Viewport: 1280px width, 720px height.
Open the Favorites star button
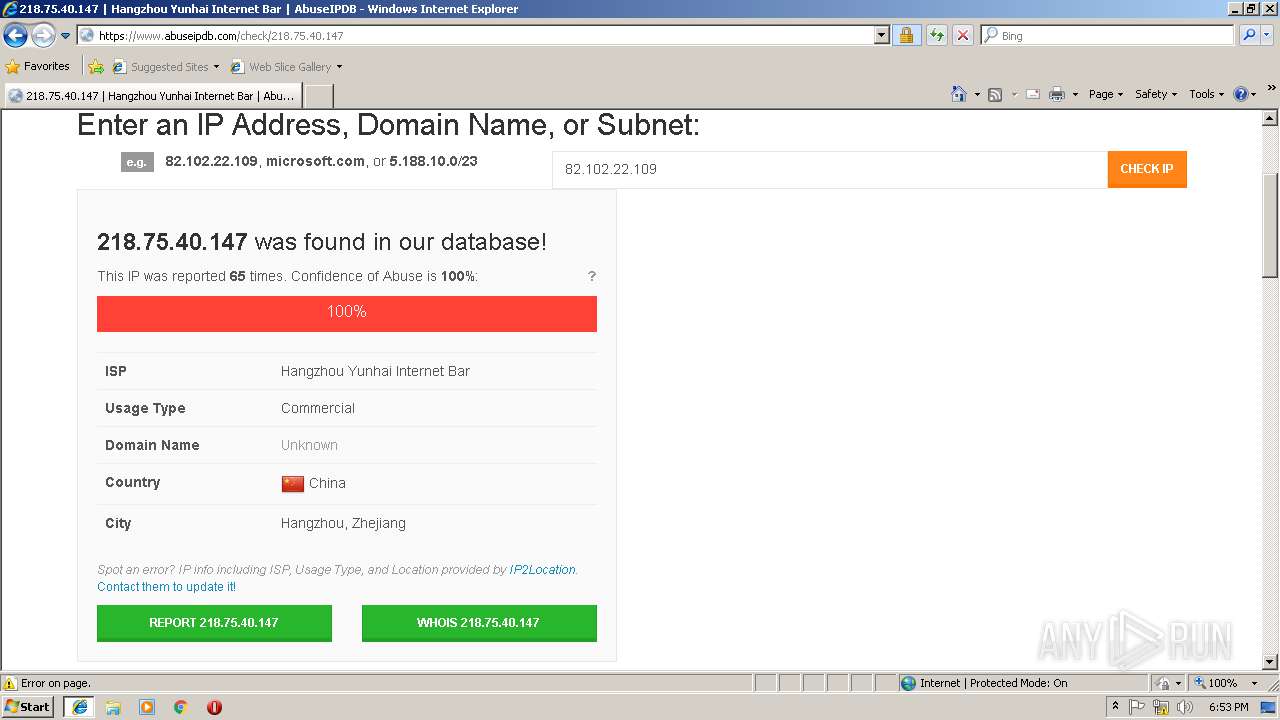tap(38, 67)
